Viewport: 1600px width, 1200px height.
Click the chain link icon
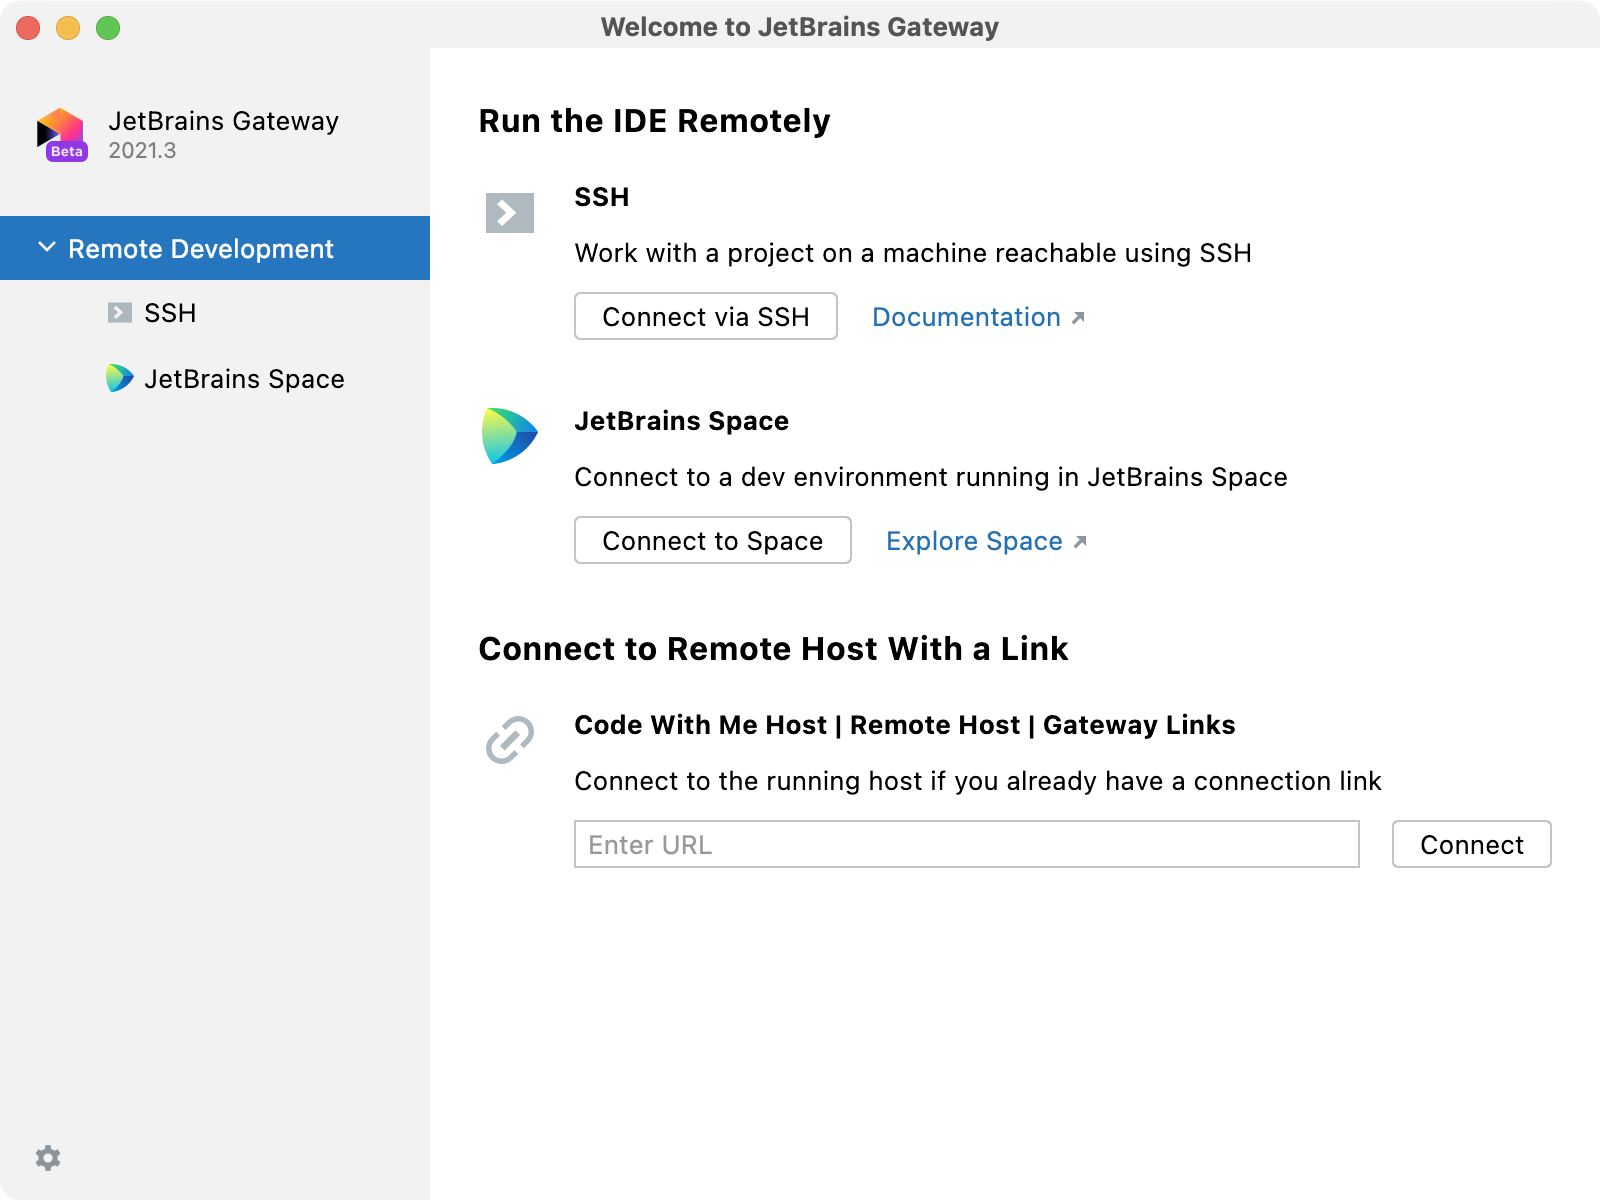pyautogui.click(x=510, y=740)
